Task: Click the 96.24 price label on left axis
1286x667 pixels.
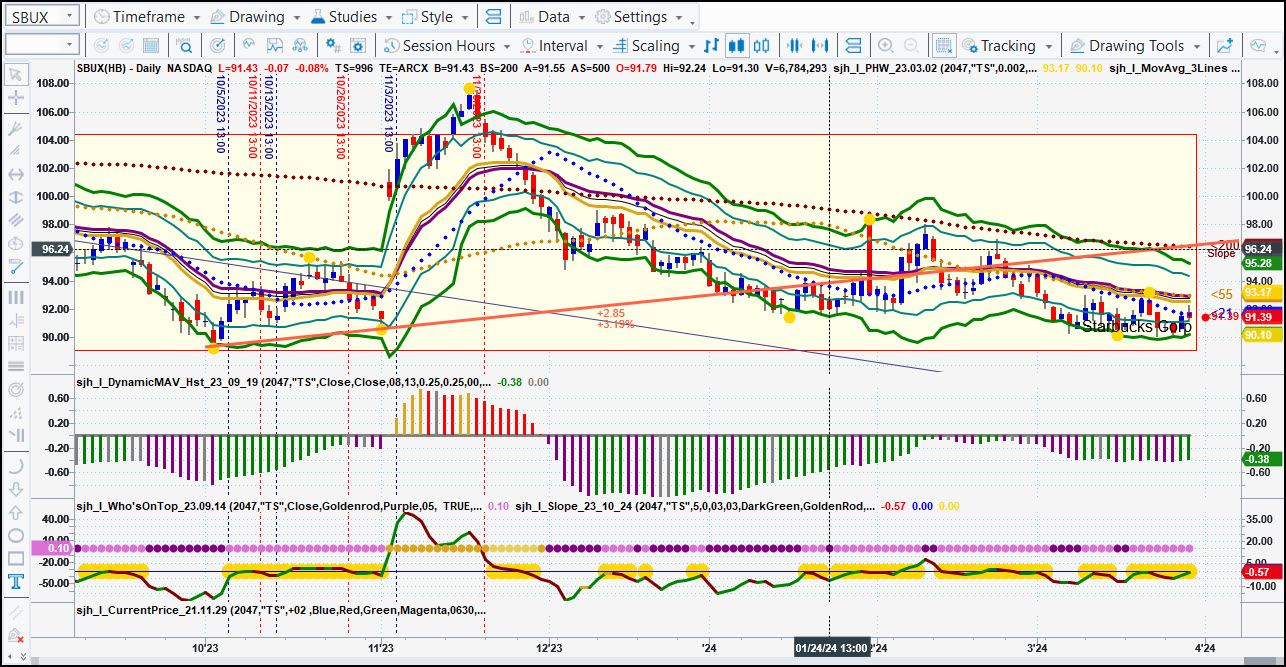Action: (53, 249)
